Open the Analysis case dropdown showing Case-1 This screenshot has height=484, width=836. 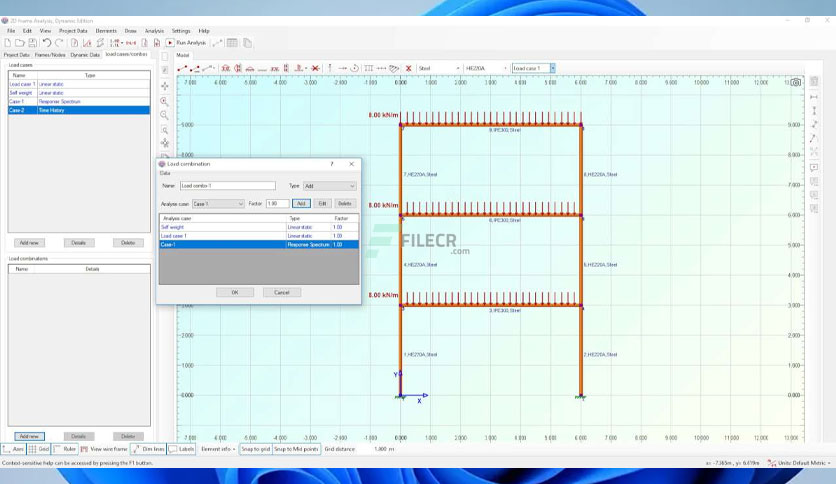(218, 204)
